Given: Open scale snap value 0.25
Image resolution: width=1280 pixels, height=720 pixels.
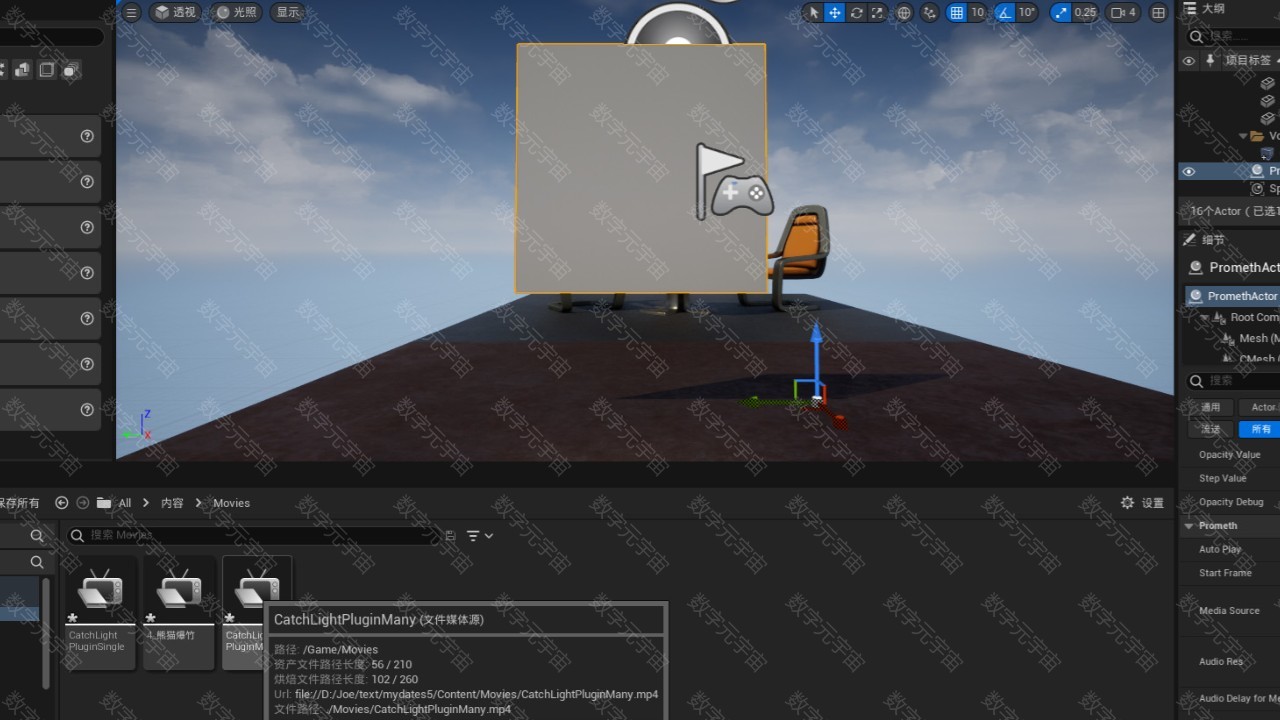Looking at the screenshot, I should coord(1085,12).
